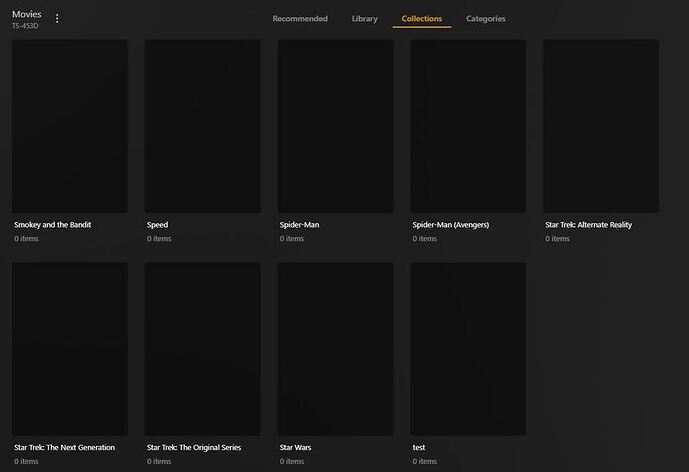Switch to the Recommended tab
Screen dimensions: 689x472
pyautogui.click(x=300, y=18)
